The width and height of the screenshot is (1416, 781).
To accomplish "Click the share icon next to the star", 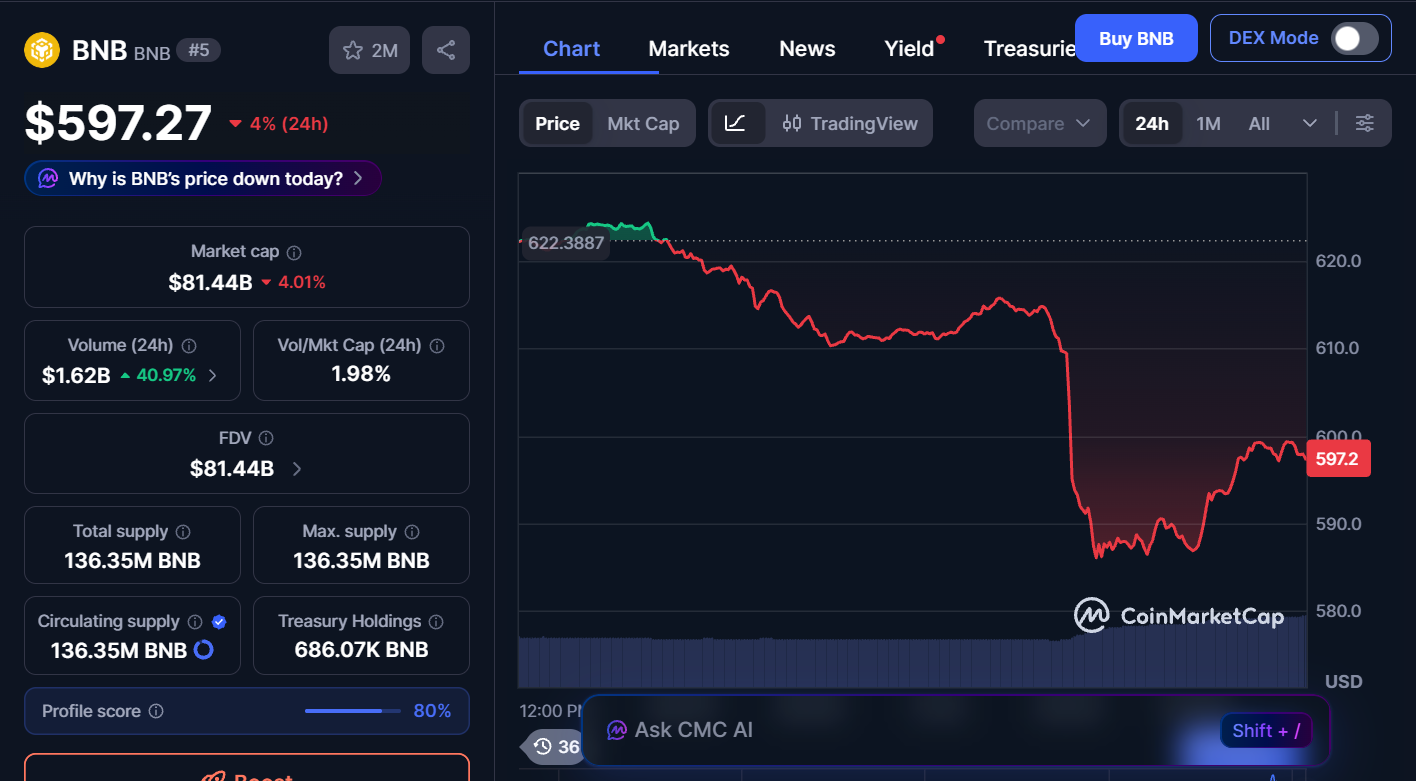I will (x=445, y=49).
